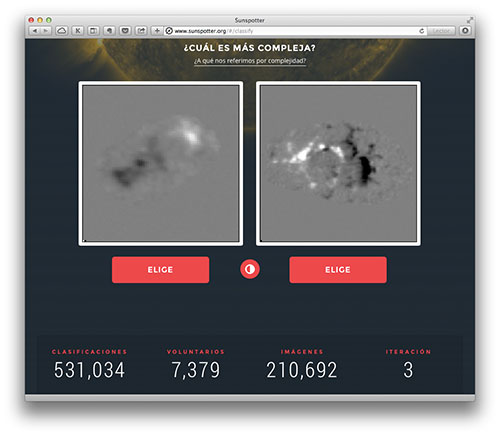Minimize the window with yellow button
The height and width of the screenshot is (436, 500).
point(40,20)
